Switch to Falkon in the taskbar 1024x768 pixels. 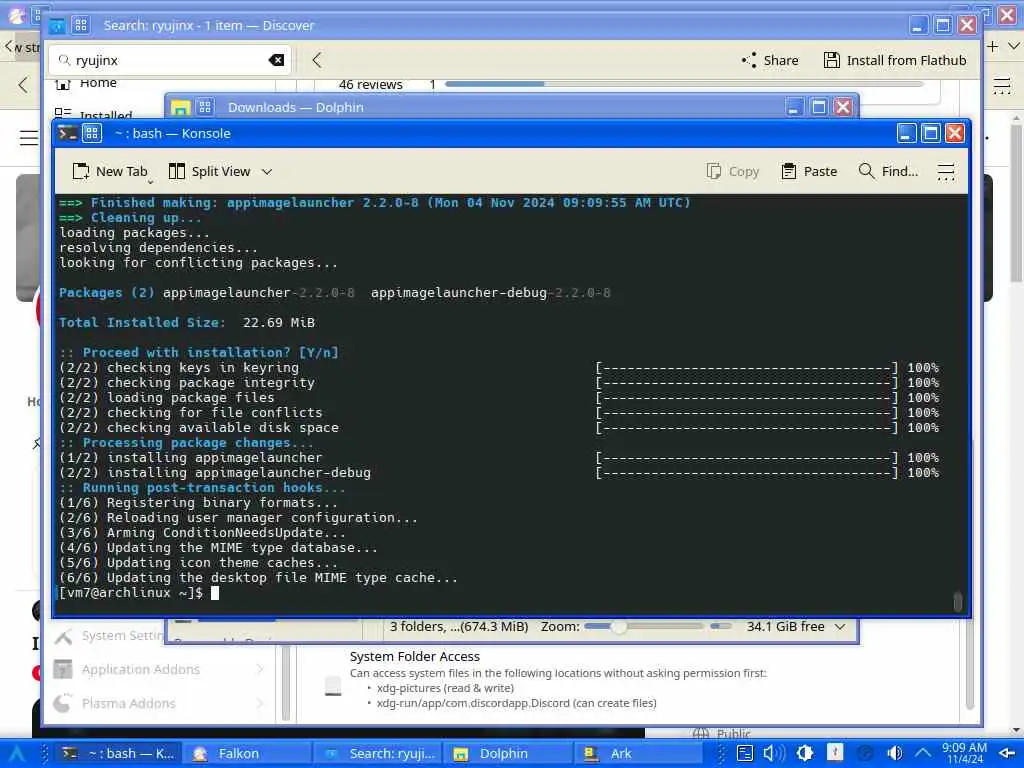(247, 753)
